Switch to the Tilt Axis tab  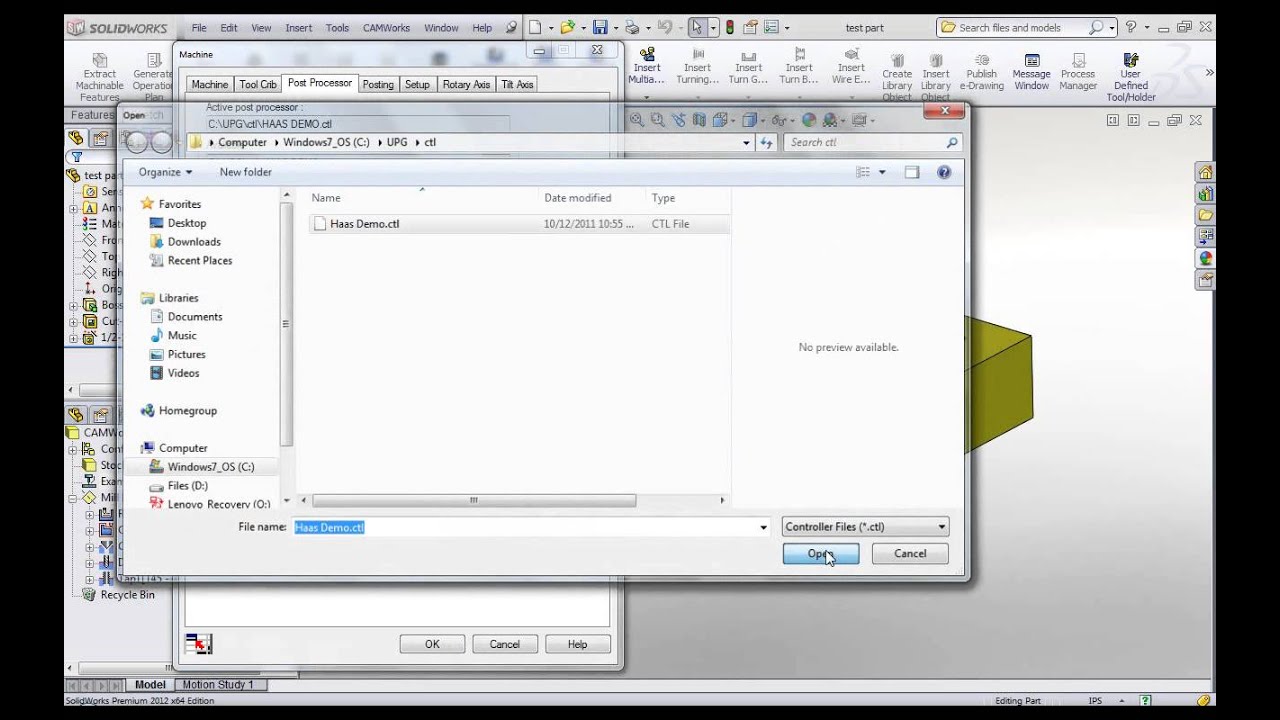[x=517, y=85]
